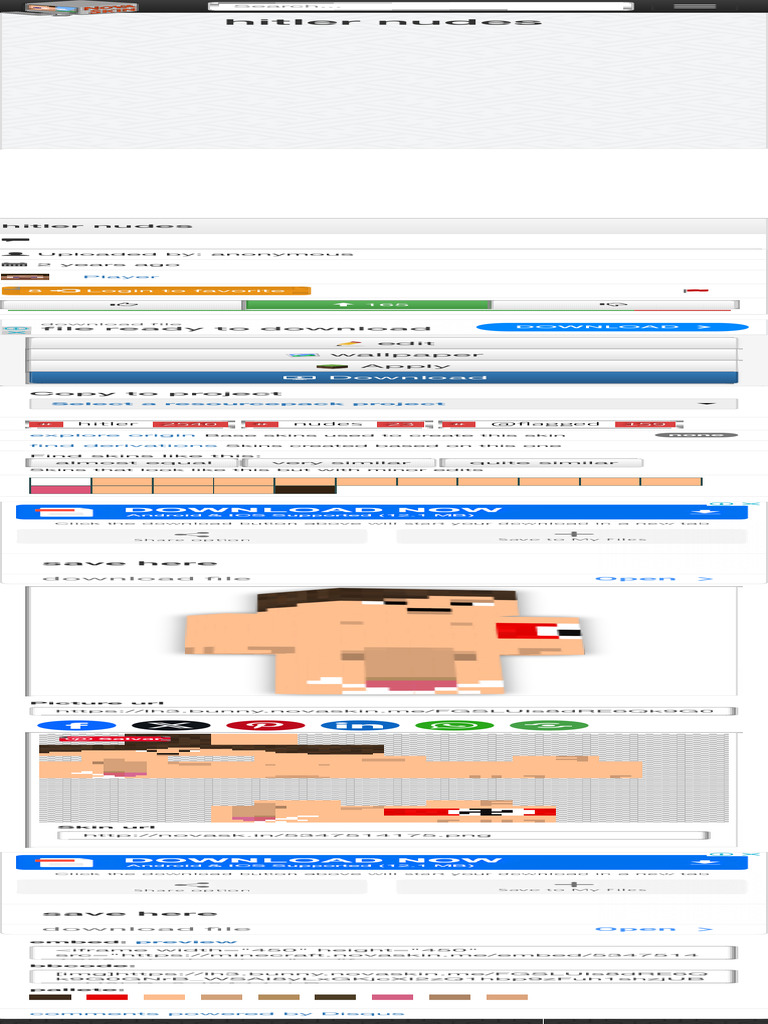This screenshot has height=1024, width=768.
Task: Click Save to My Files in the lower ad
Action: pyautogui.click(x=571, y=887)
